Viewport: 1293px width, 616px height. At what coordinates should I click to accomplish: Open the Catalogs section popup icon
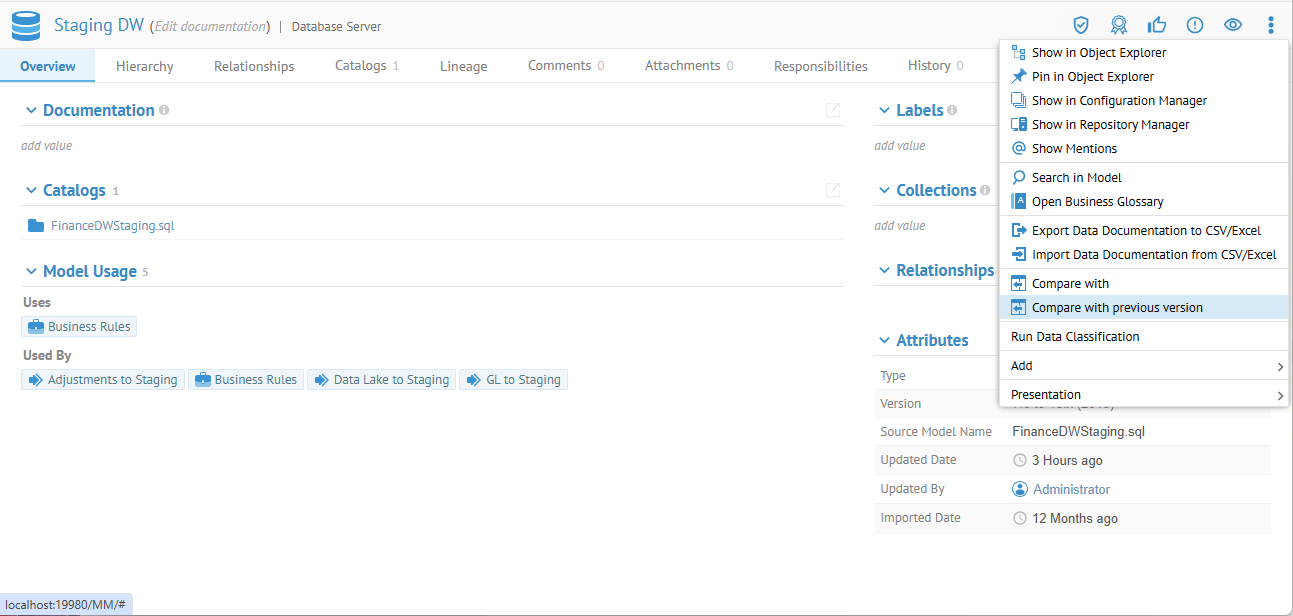click(x=832, y=190)
